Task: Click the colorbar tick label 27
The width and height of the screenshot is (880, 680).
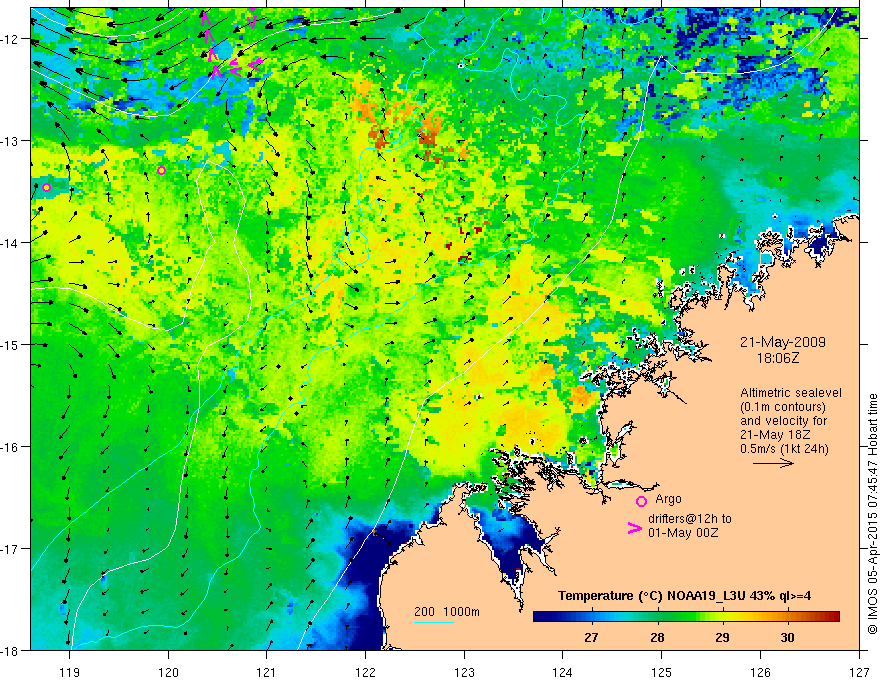Action: pos(591,637)
